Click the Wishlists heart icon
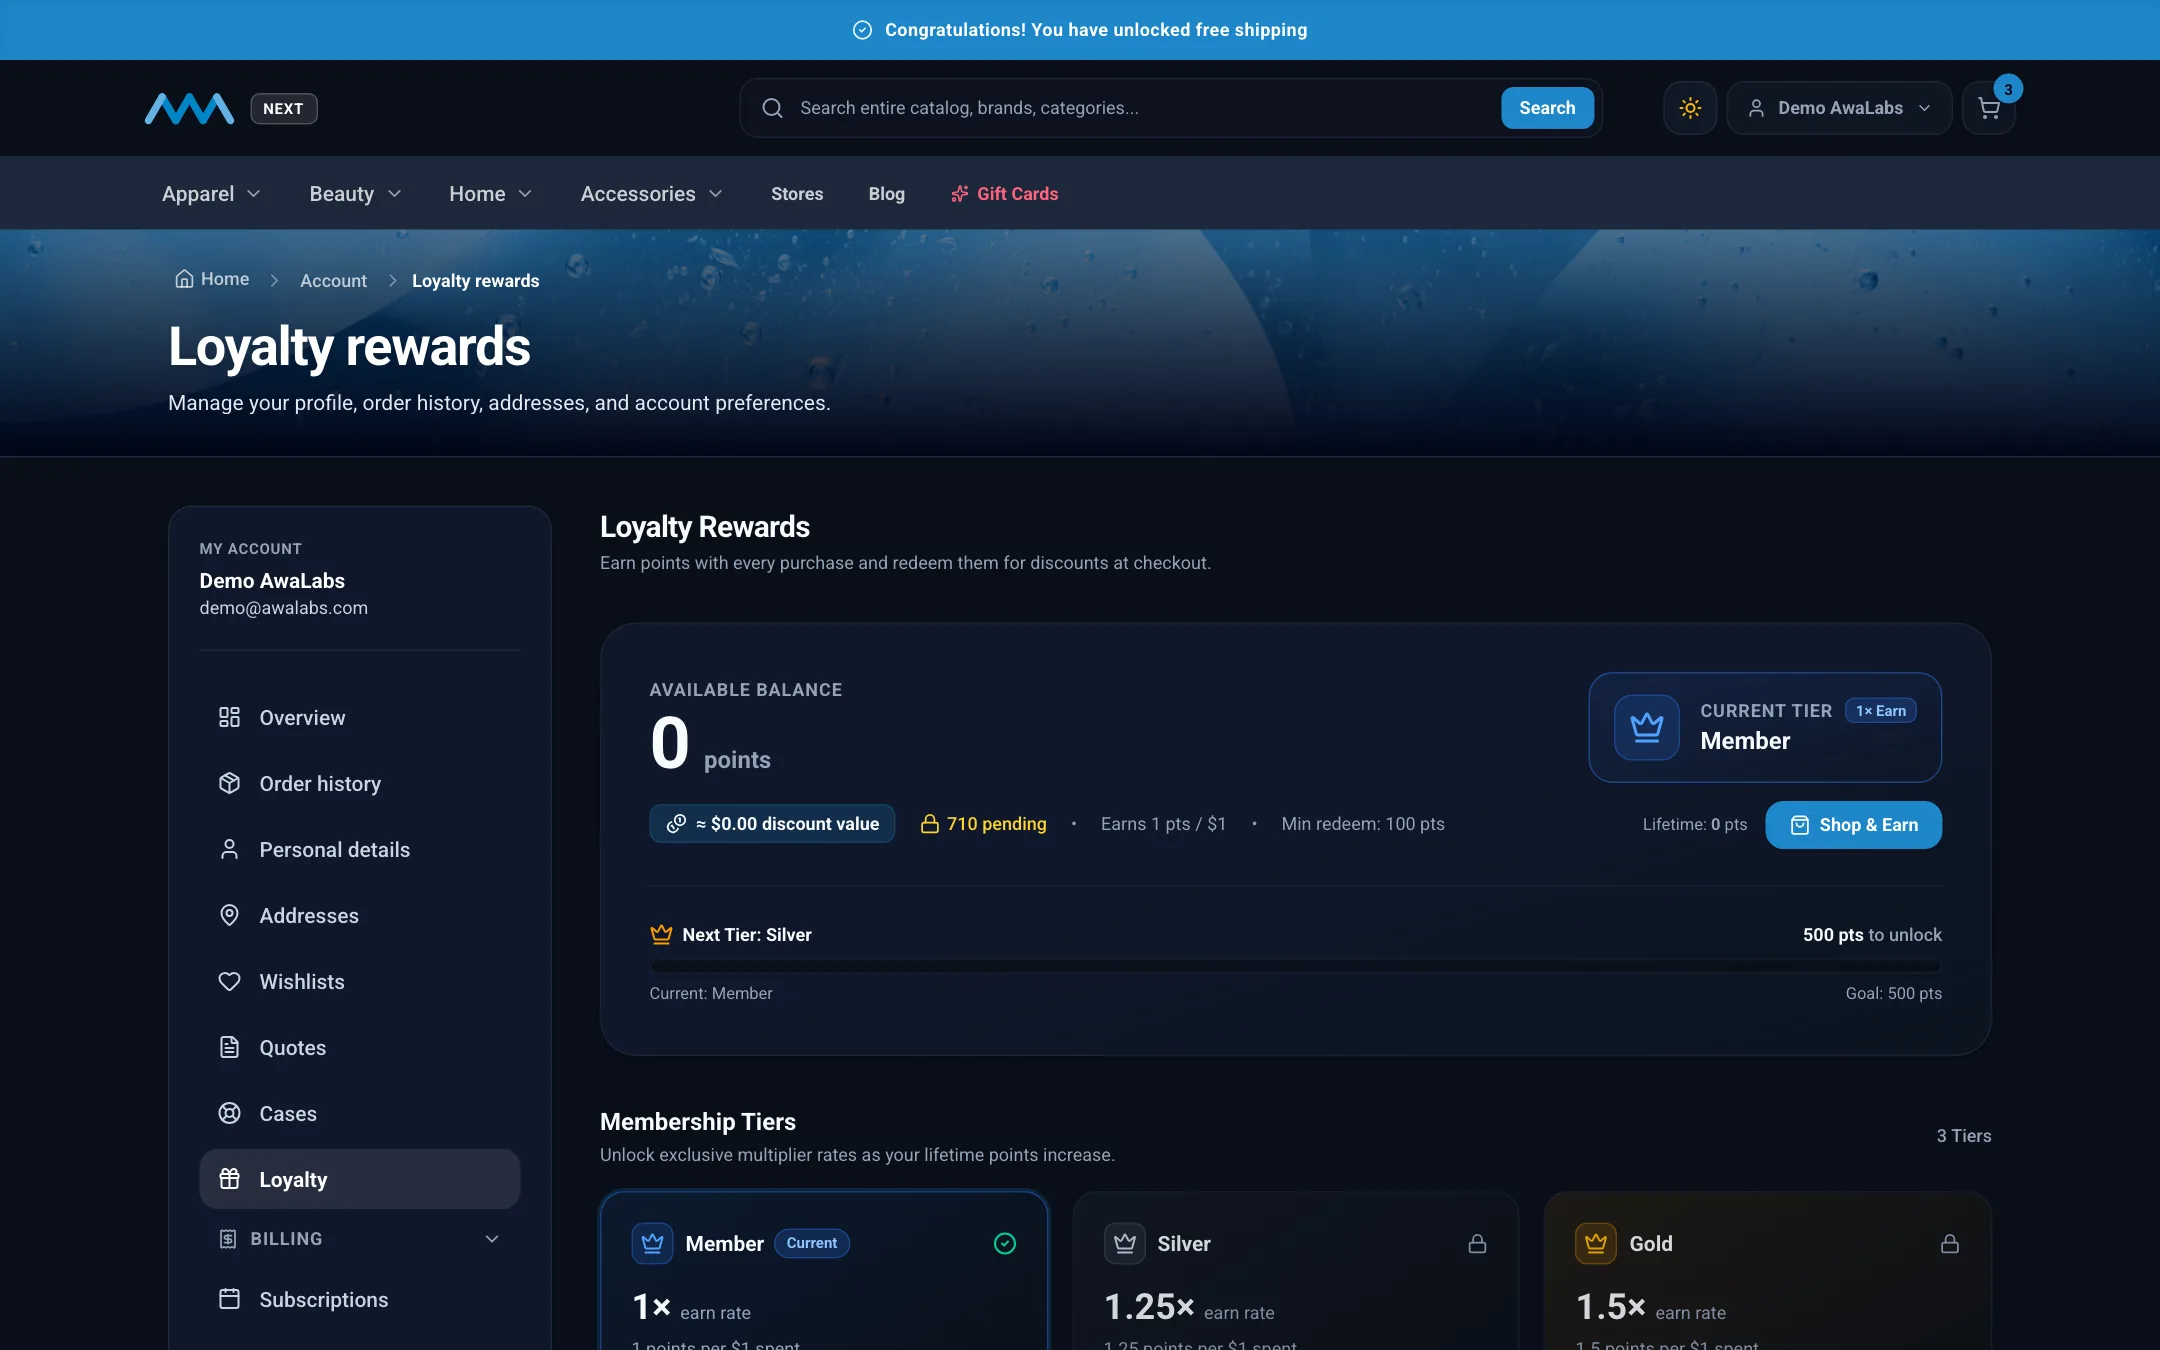 (x=229, y=981)
